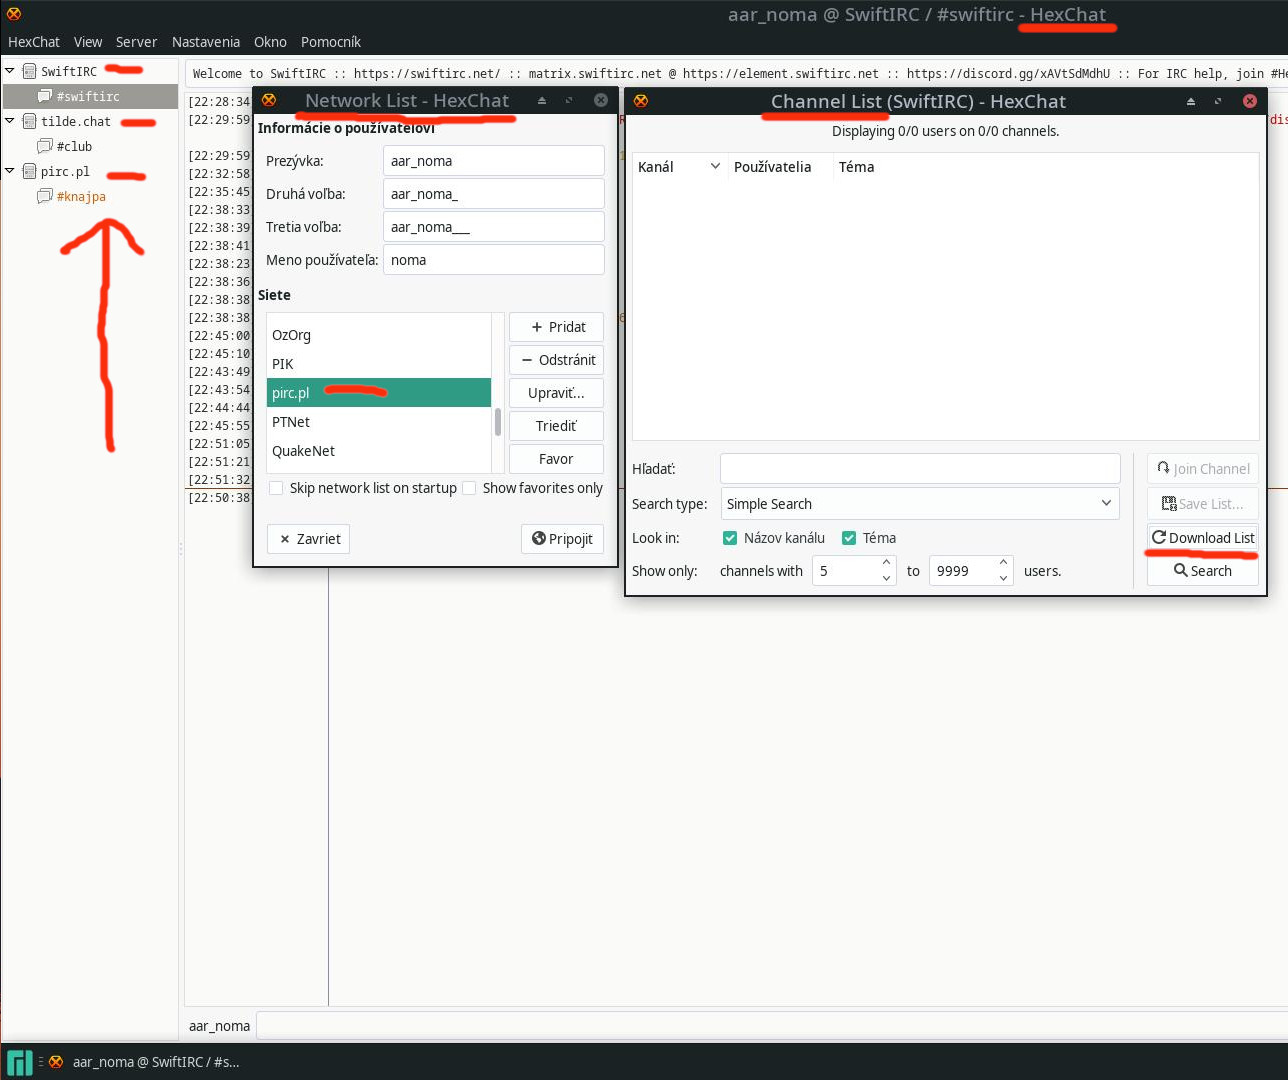Click the network list scrollbar
This screenshot has width=1288, height=1080.
497,421
